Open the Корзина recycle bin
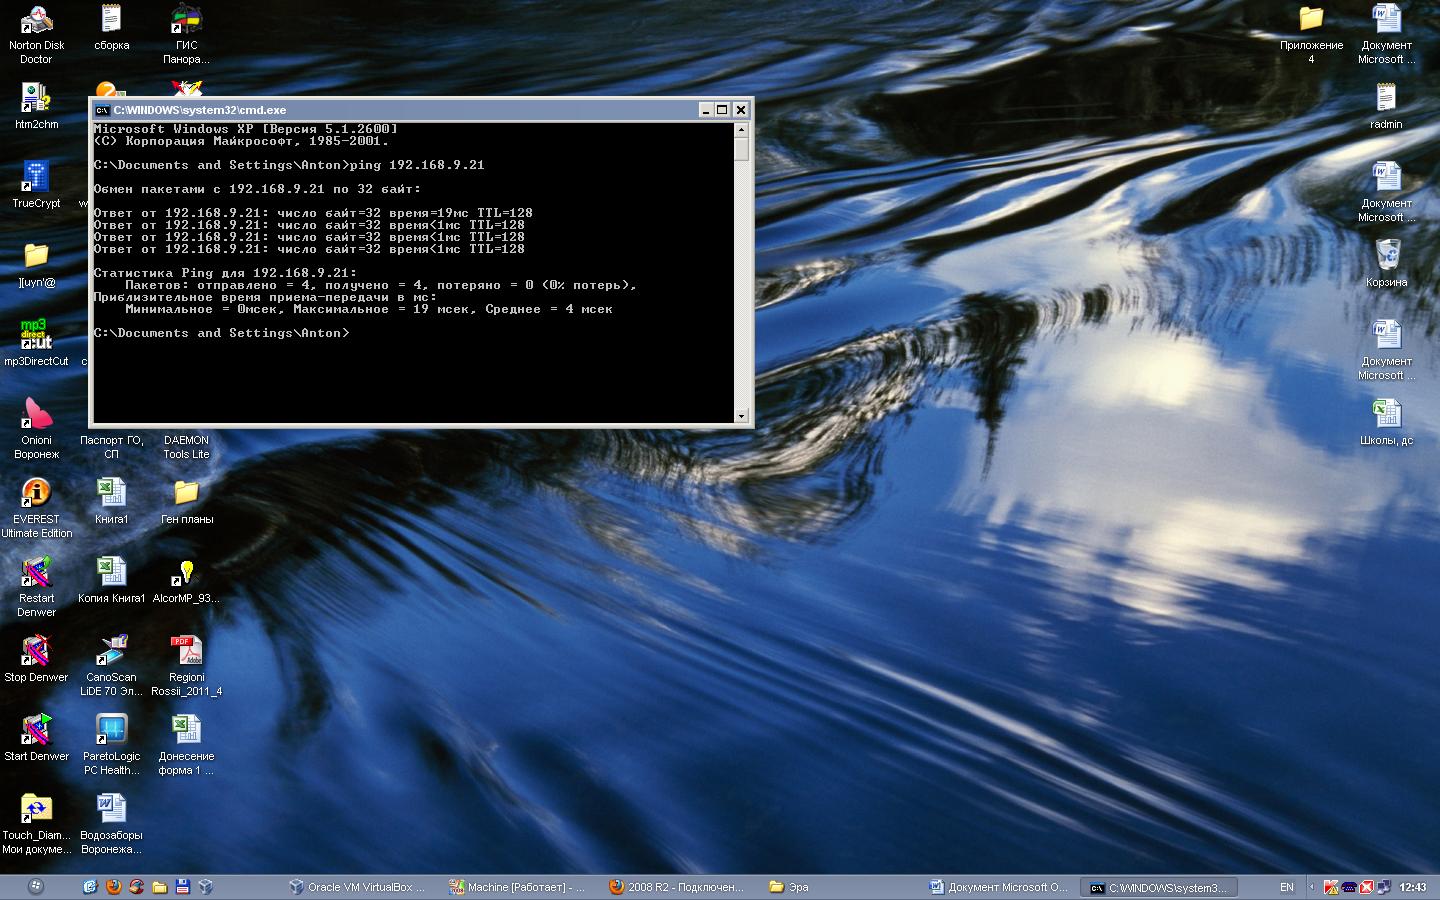The width and height of the screenshot is (1440, 900). coord(1386,258)
